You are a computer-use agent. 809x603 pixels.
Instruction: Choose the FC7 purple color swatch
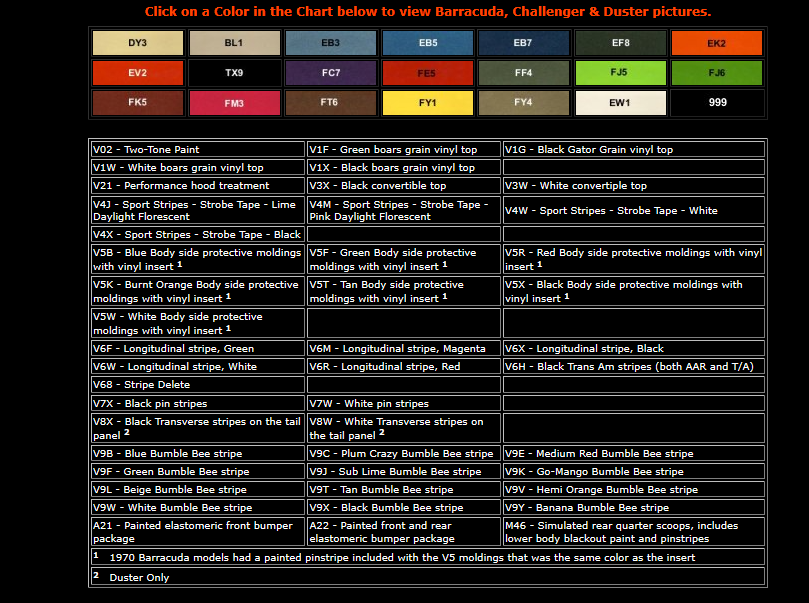coord(331,73)
